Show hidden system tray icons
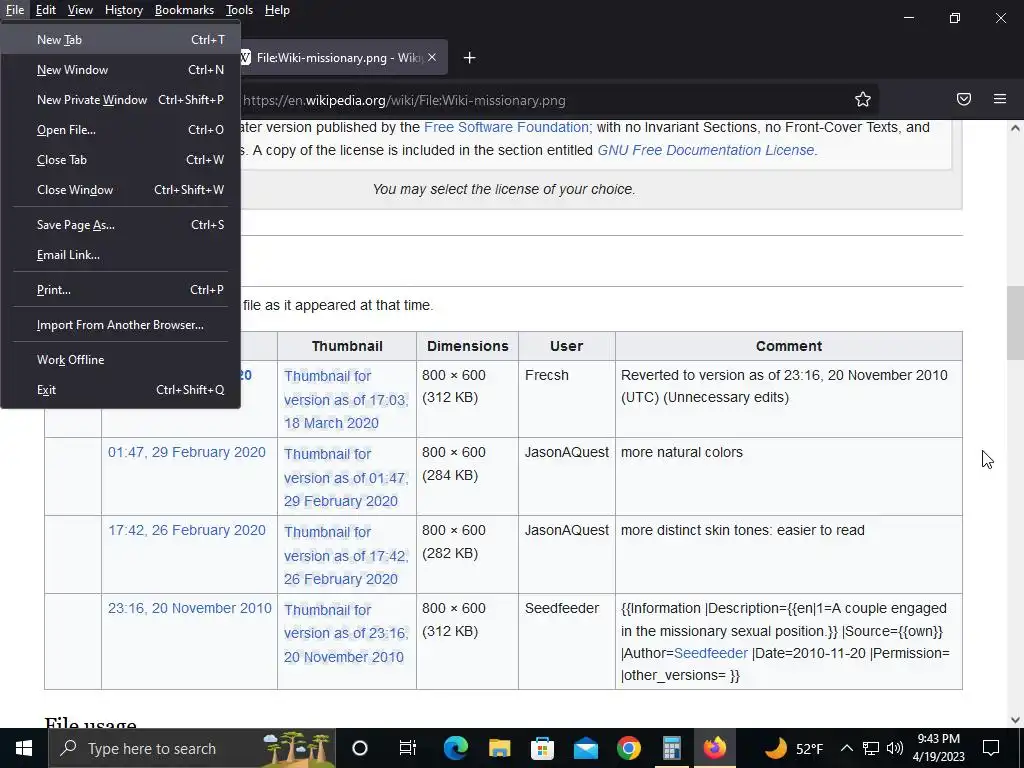 click(846, 748)
